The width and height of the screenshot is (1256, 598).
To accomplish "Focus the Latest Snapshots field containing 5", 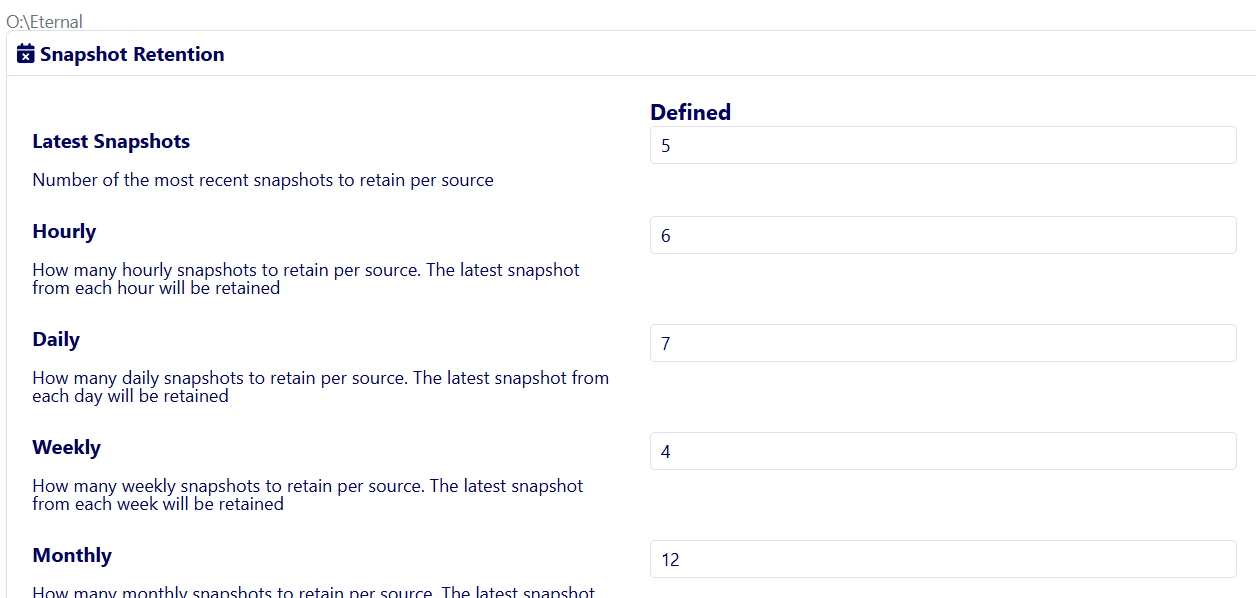I will point(942,145).
